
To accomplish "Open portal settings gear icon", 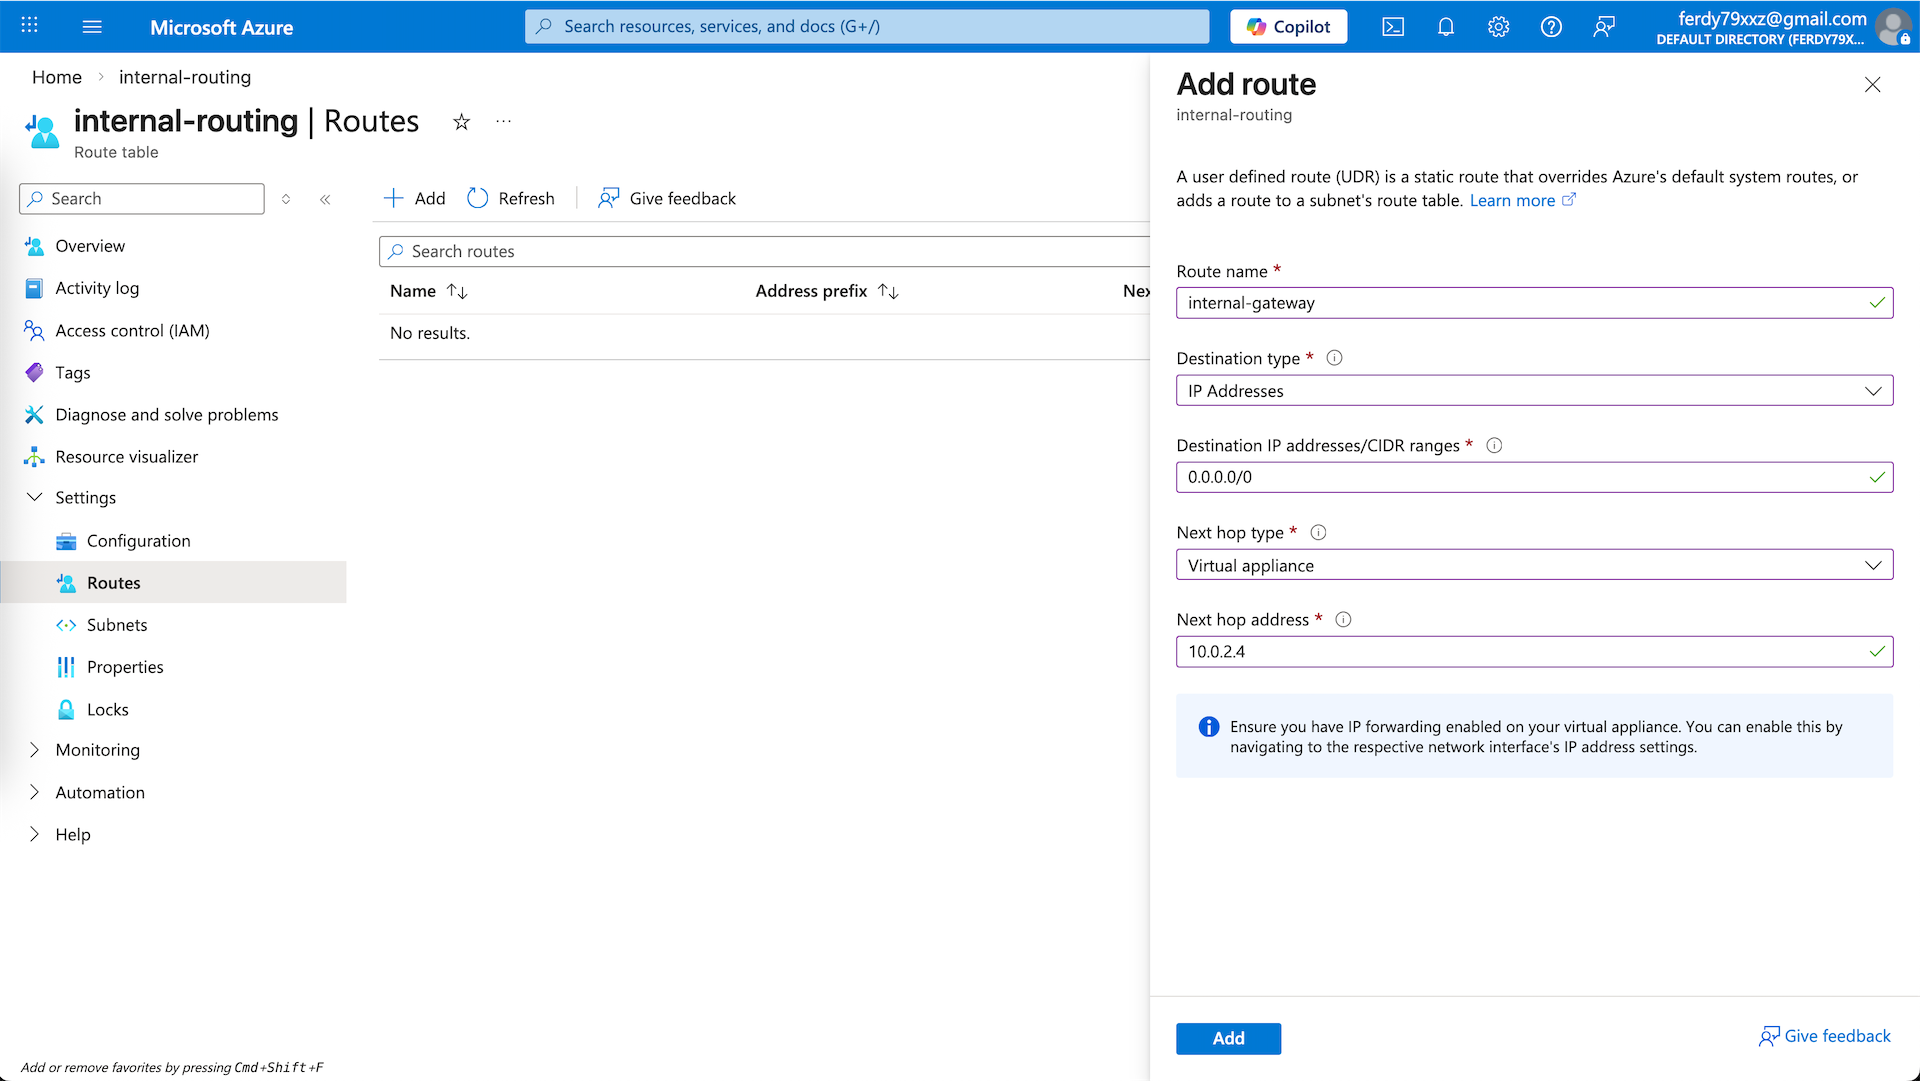I will [x=1498, y=27].
